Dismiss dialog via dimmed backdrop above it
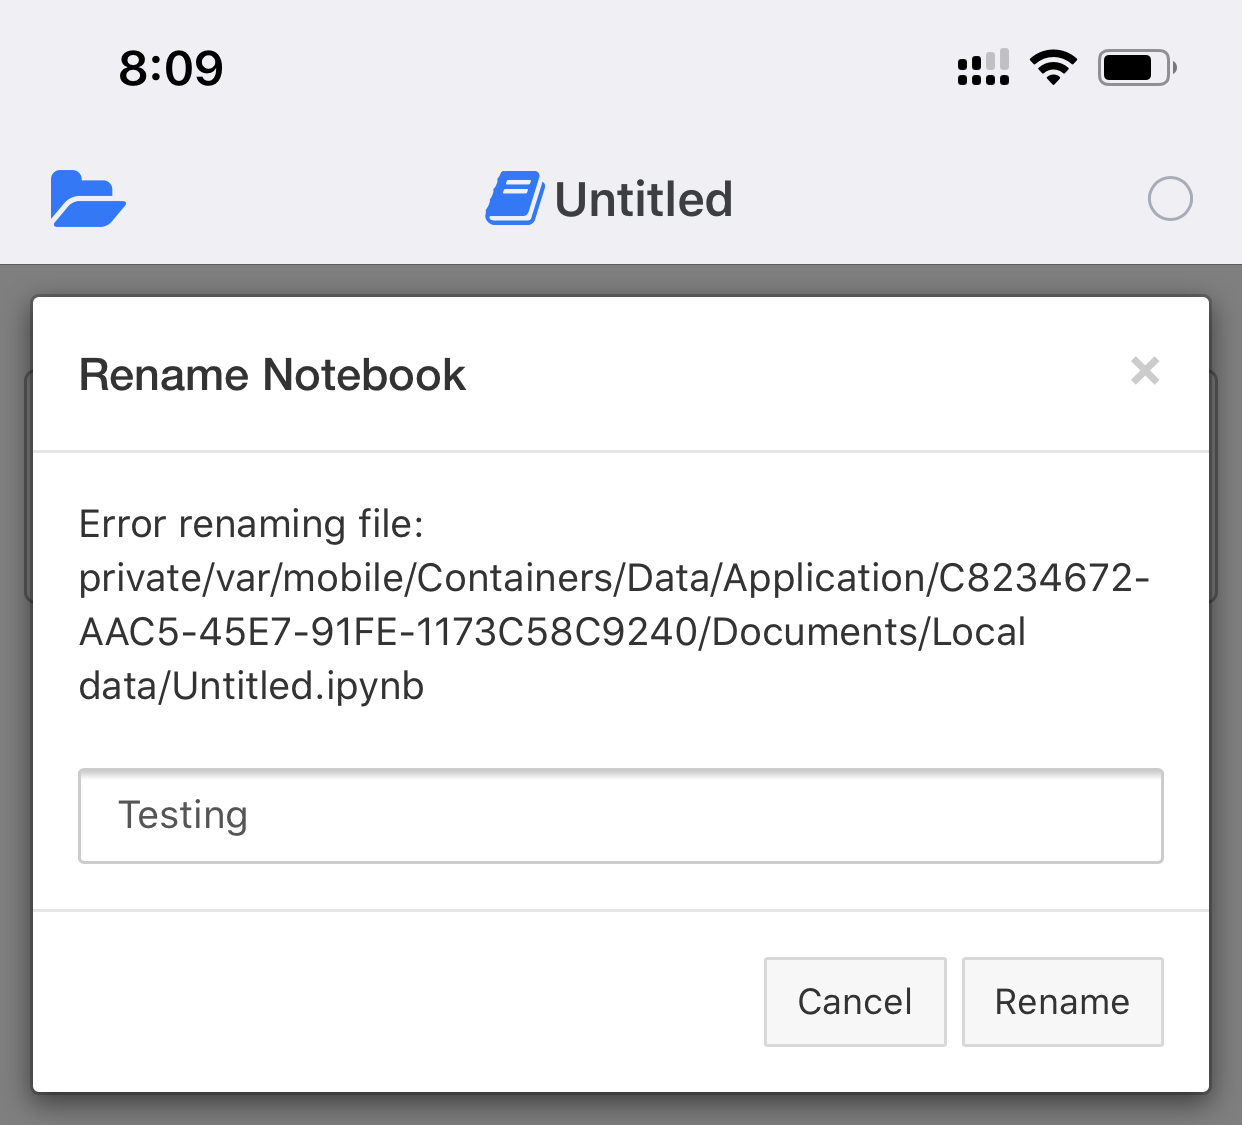1242x1125 pixels. point(621,280)
